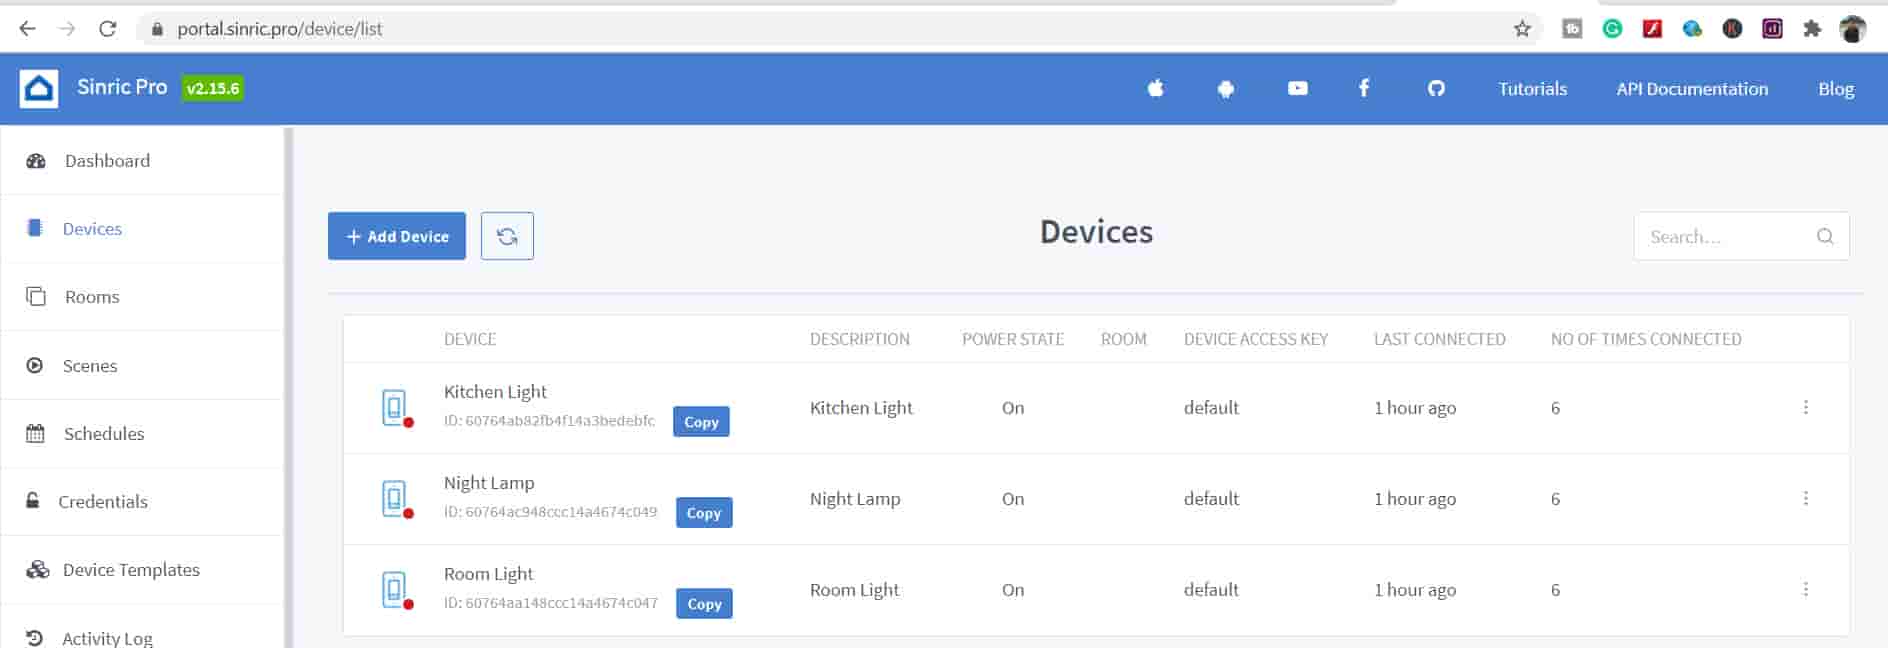Click the Apple app icon

click(1155, 89)
